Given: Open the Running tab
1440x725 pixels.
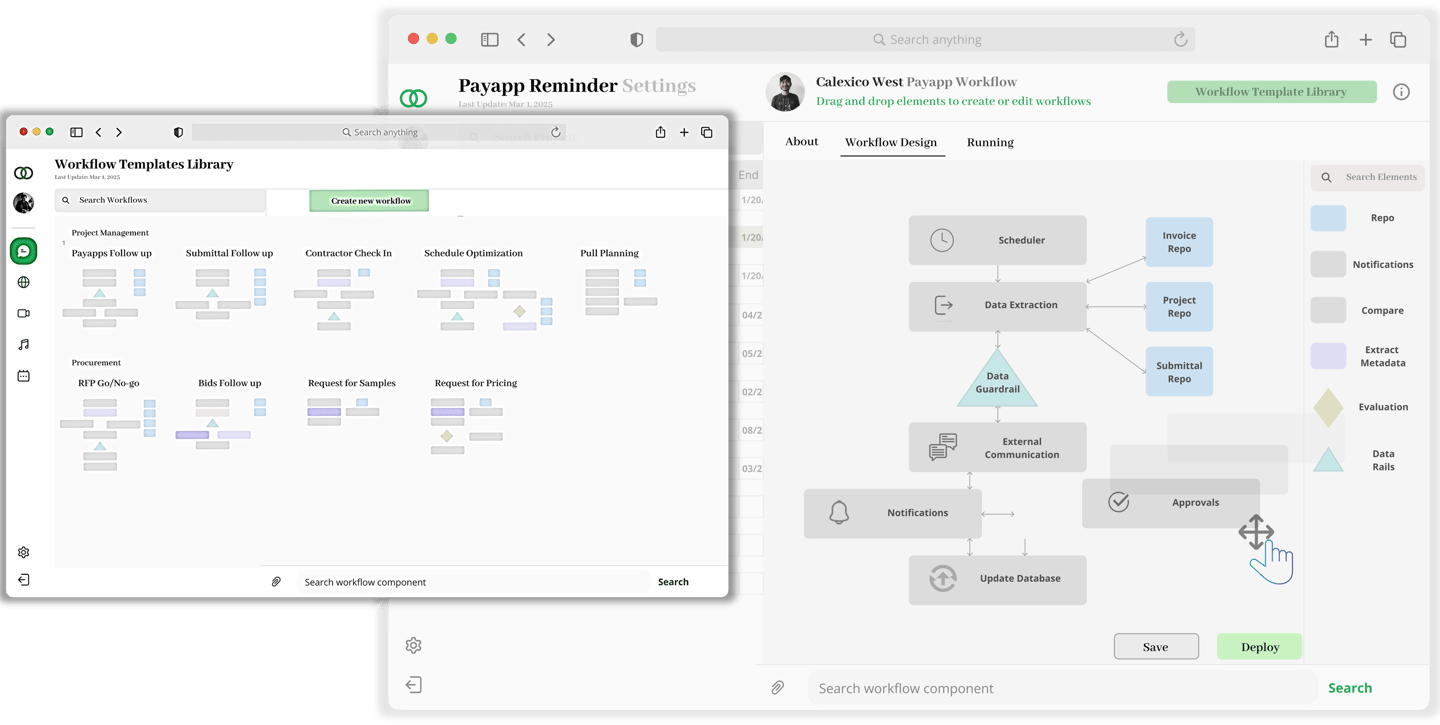Looking at the screenshot, I should click(x=990, y=143).
